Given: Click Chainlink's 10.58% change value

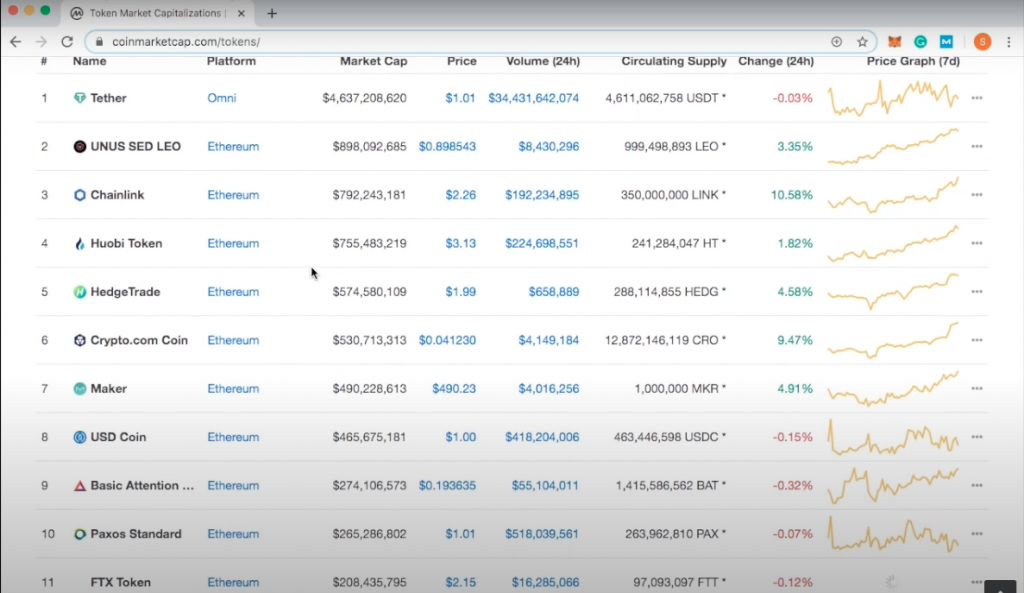Looking at the screenshot, I should (x=792, y=195).
